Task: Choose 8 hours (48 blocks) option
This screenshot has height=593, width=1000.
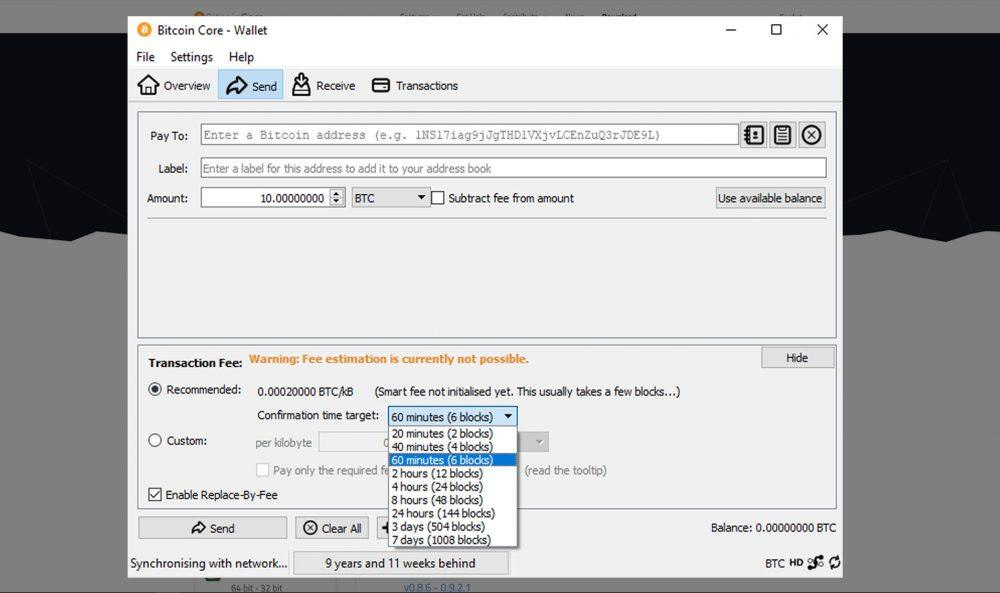Action: pos(453,500)
